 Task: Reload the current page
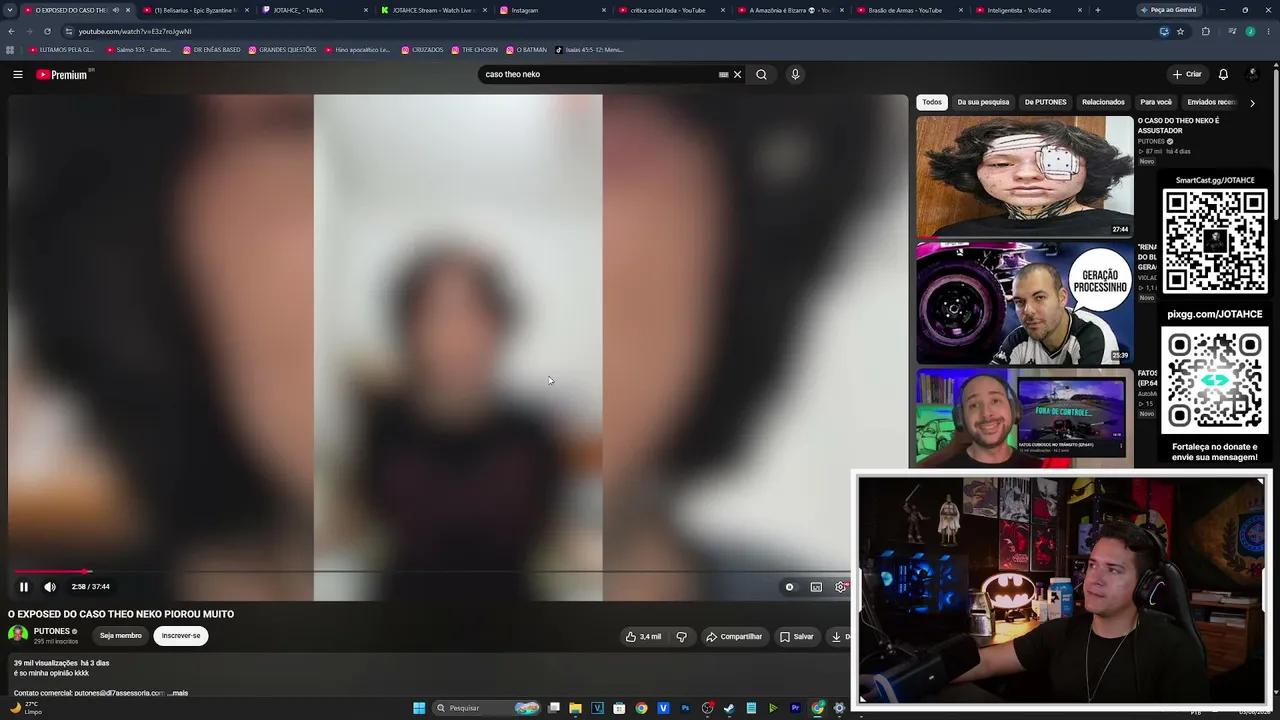47,31
